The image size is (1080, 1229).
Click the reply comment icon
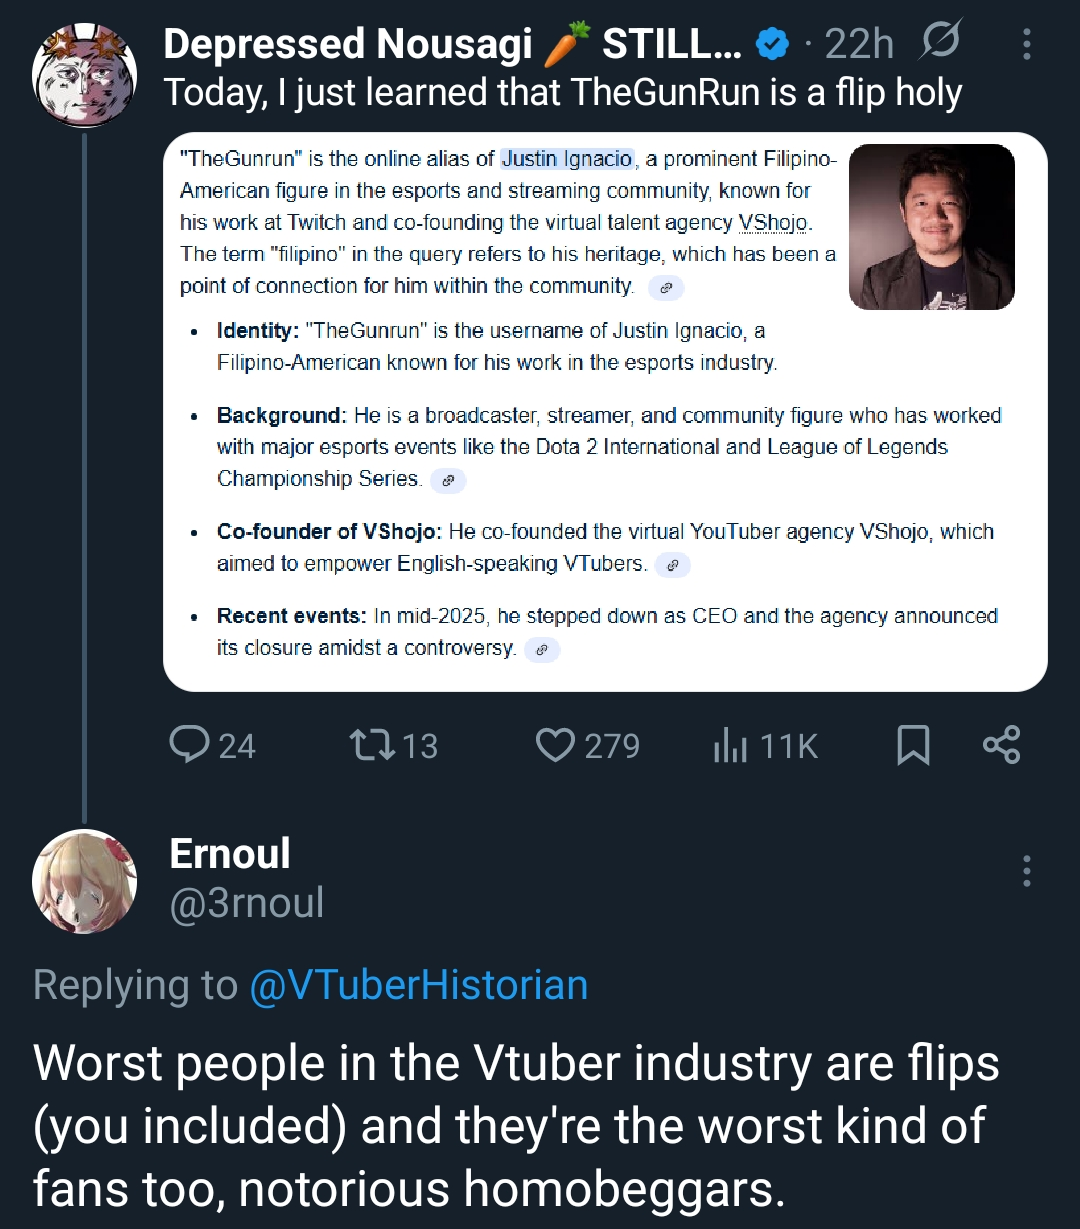coord(187,745)
